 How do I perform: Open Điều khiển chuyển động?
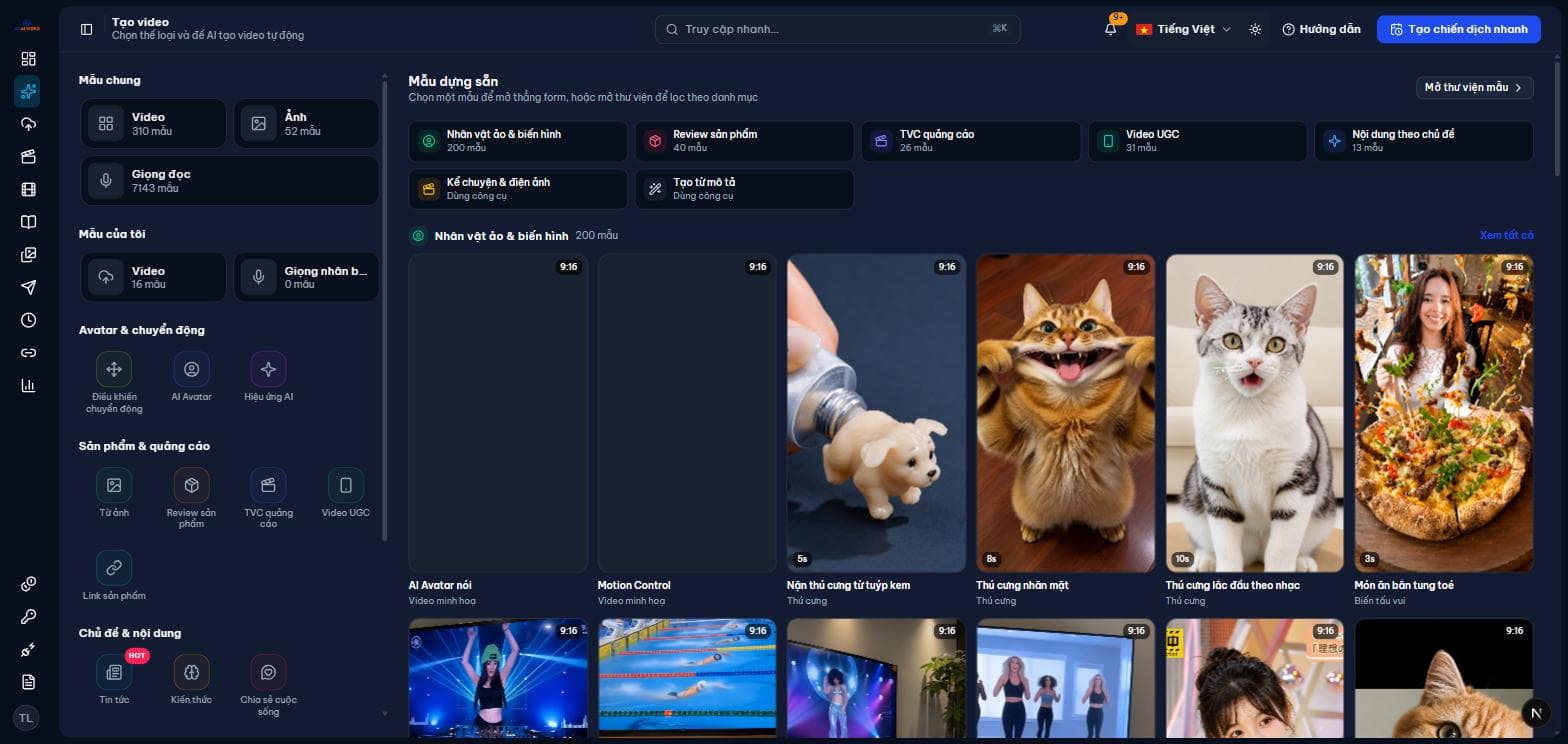tap(114, 369)
